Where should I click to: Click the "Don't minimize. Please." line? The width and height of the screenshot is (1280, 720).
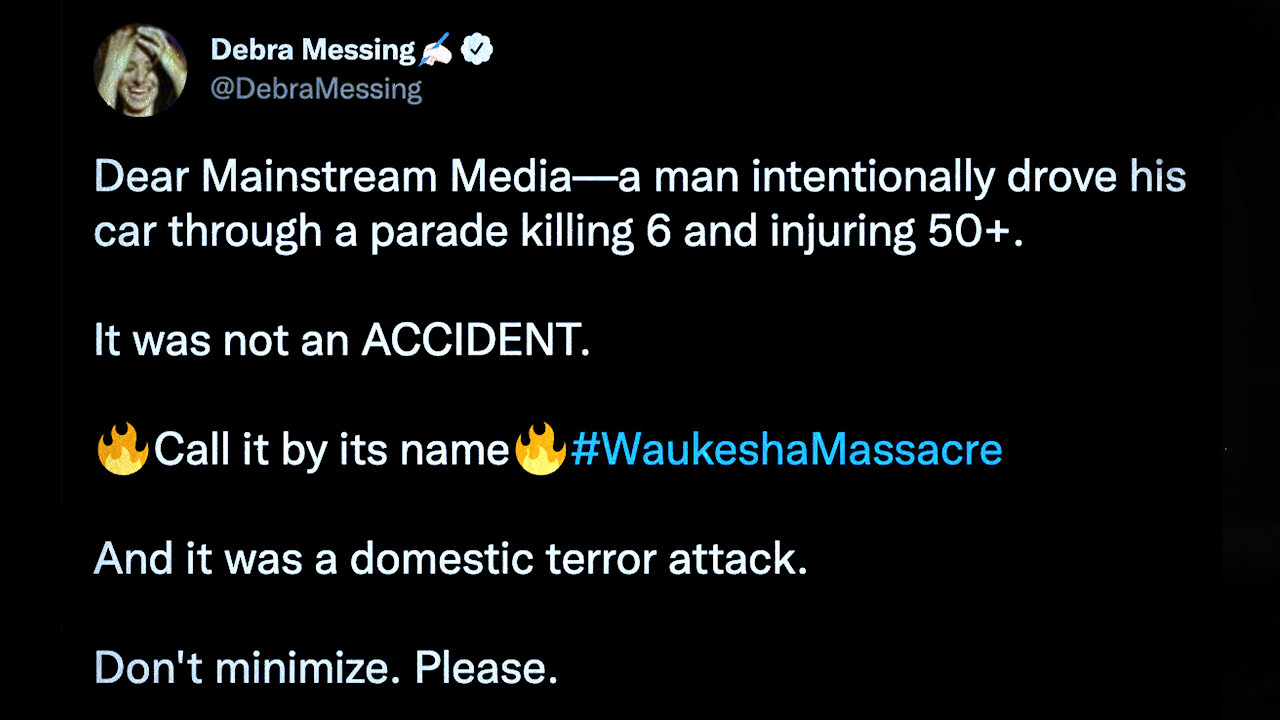tap(326, 668)
